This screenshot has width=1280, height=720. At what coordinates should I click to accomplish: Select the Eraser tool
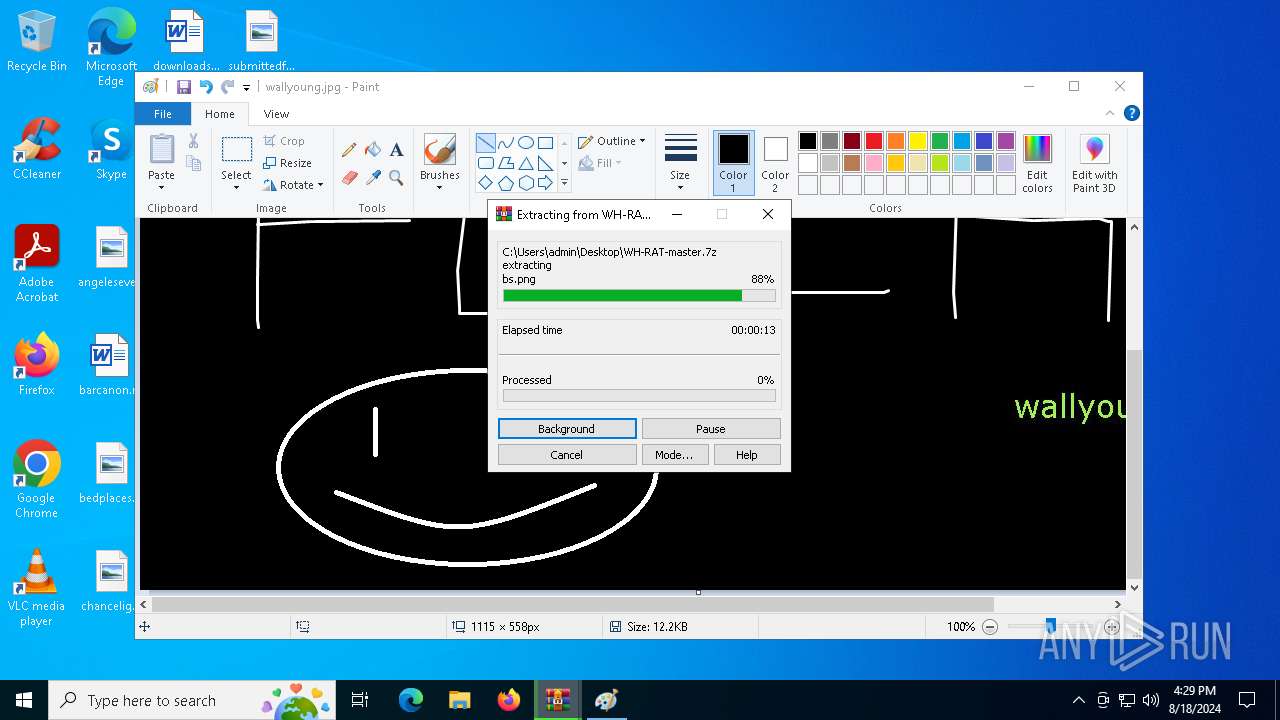coord(349,177)
